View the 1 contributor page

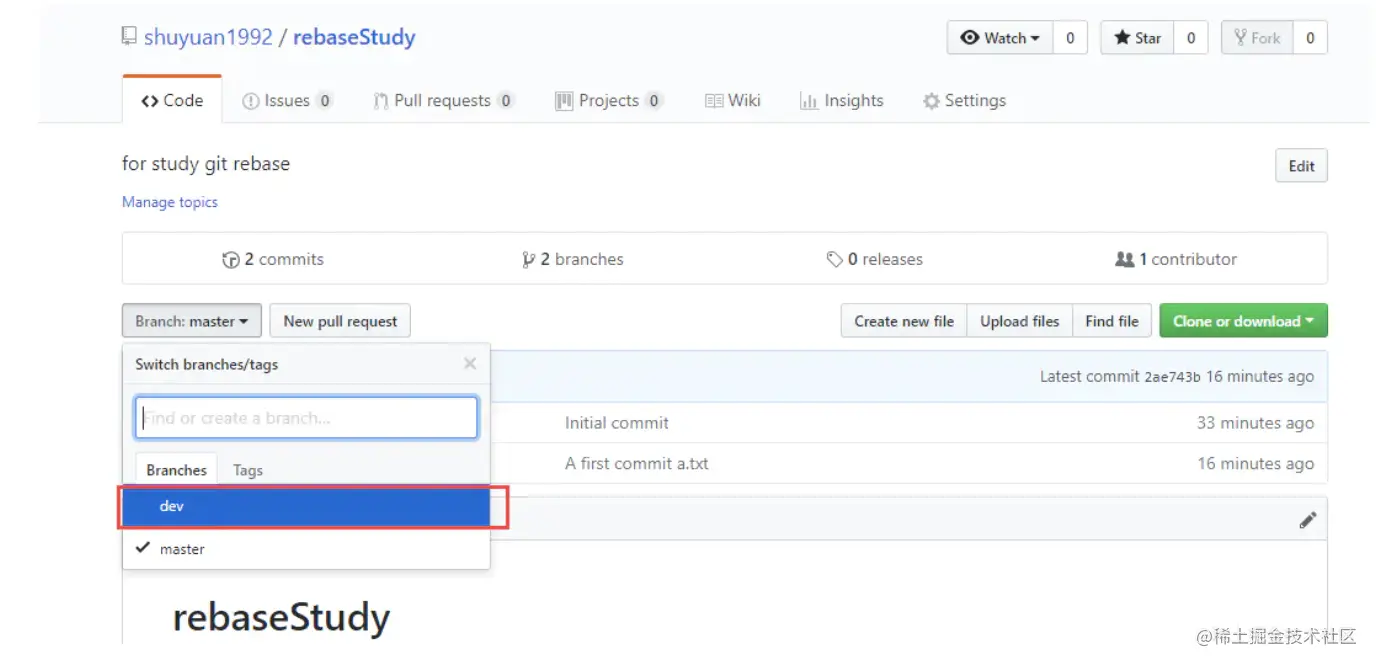(x=1176, y=259)
